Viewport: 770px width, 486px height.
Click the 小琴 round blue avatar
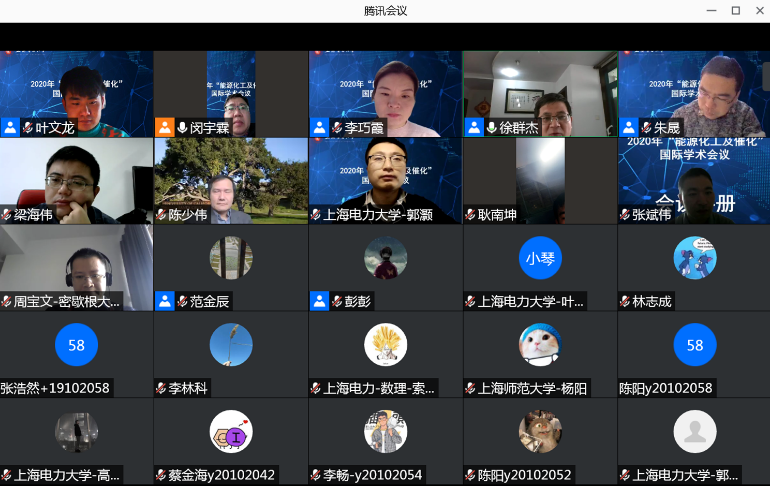[x=540, y=258]
